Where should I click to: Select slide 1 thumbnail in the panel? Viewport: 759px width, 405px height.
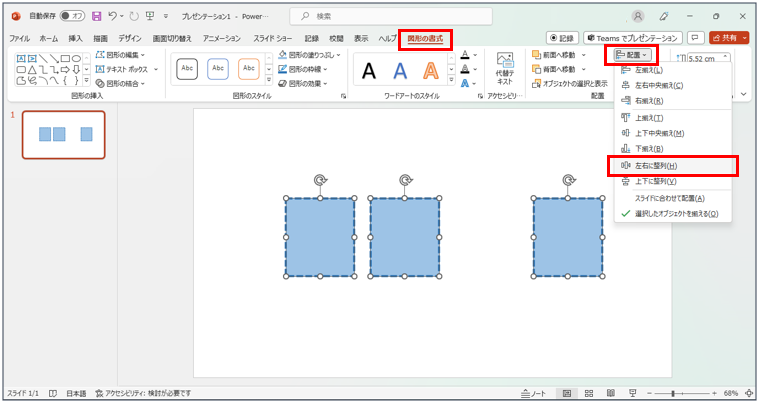tap(63, 135)
